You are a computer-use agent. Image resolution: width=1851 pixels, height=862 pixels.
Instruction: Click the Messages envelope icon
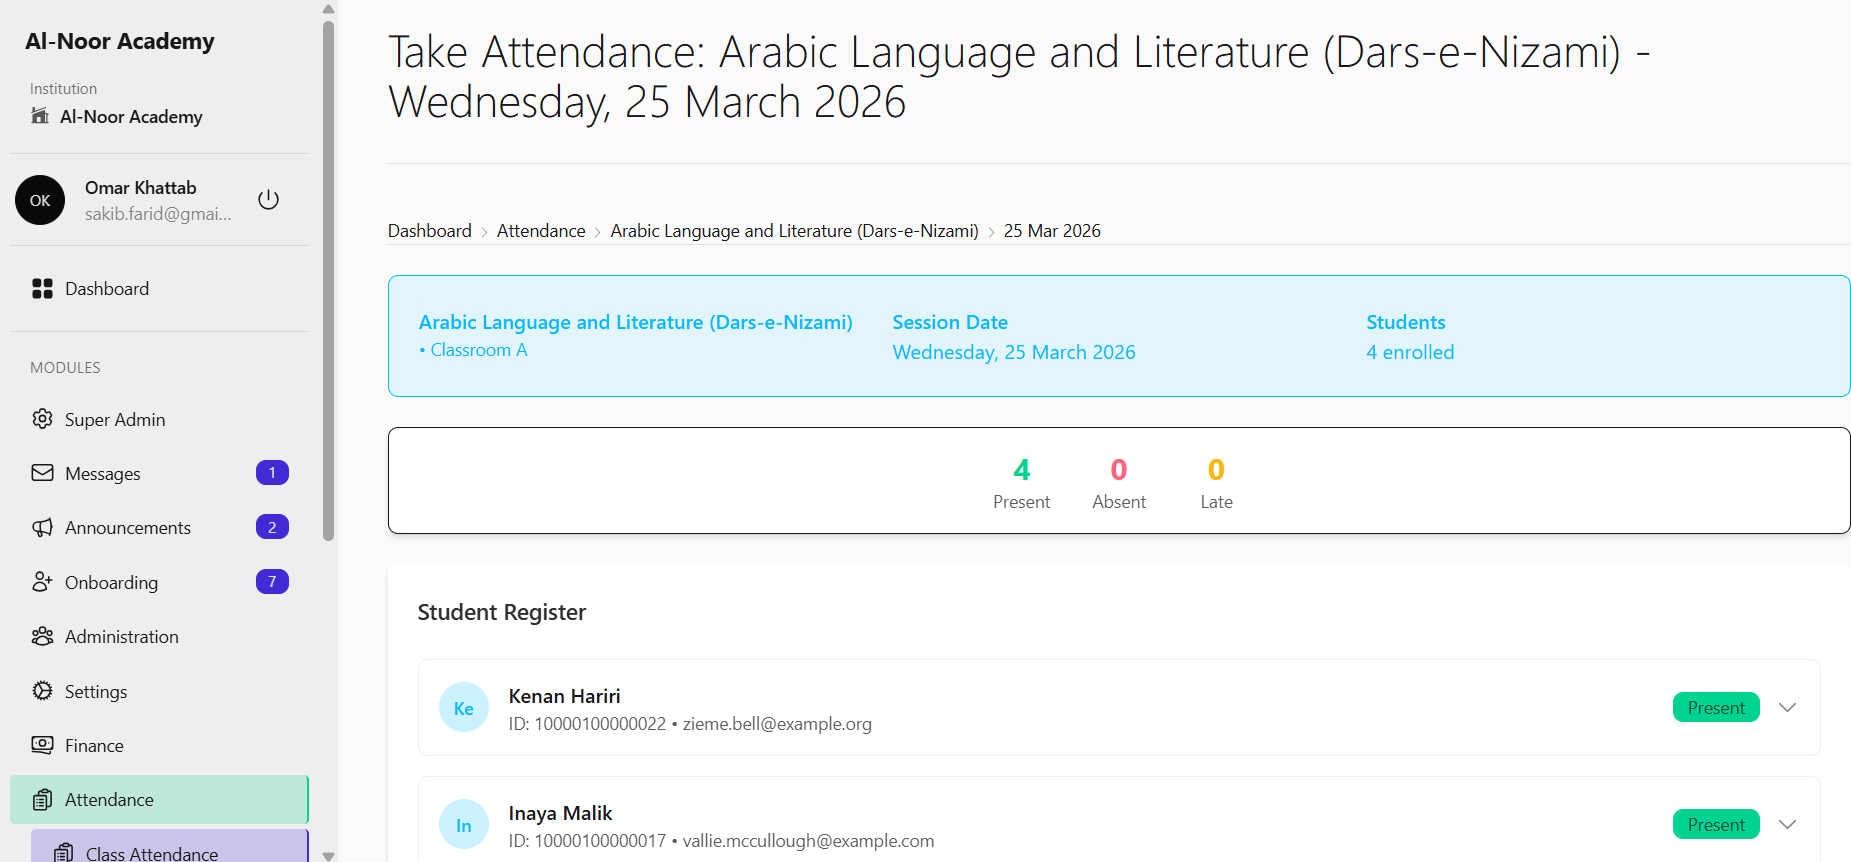tap(42, 473)
